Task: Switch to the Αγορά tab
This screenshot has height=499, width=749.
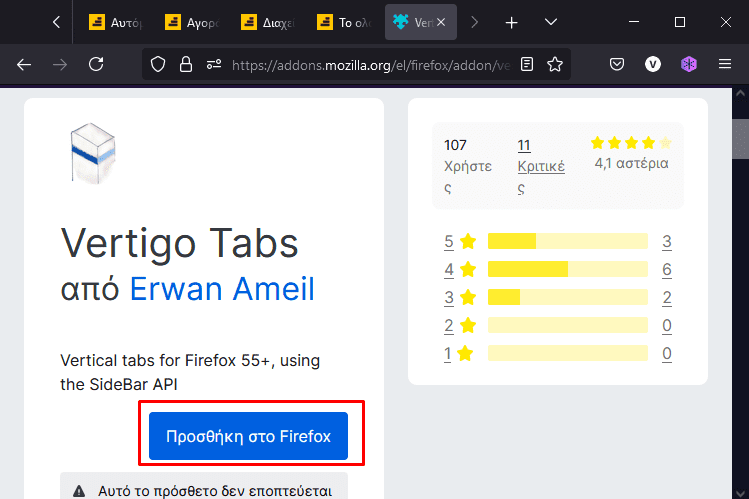Action: pos(192,22)
